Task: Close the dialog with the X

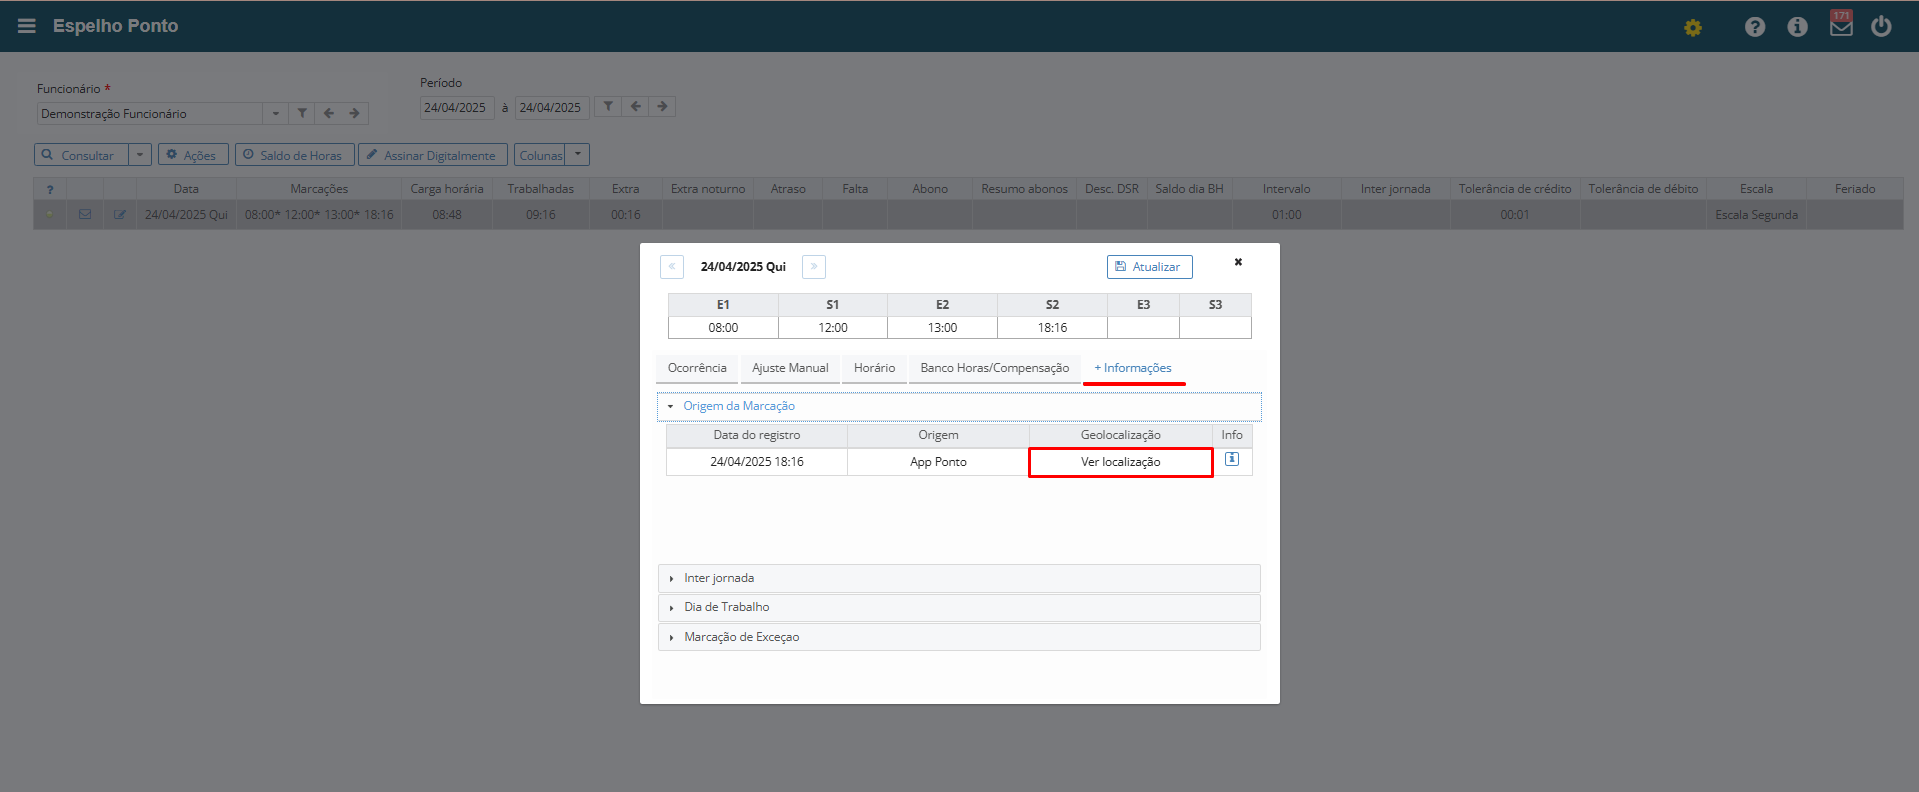Action: click(x=1238, y=262)
